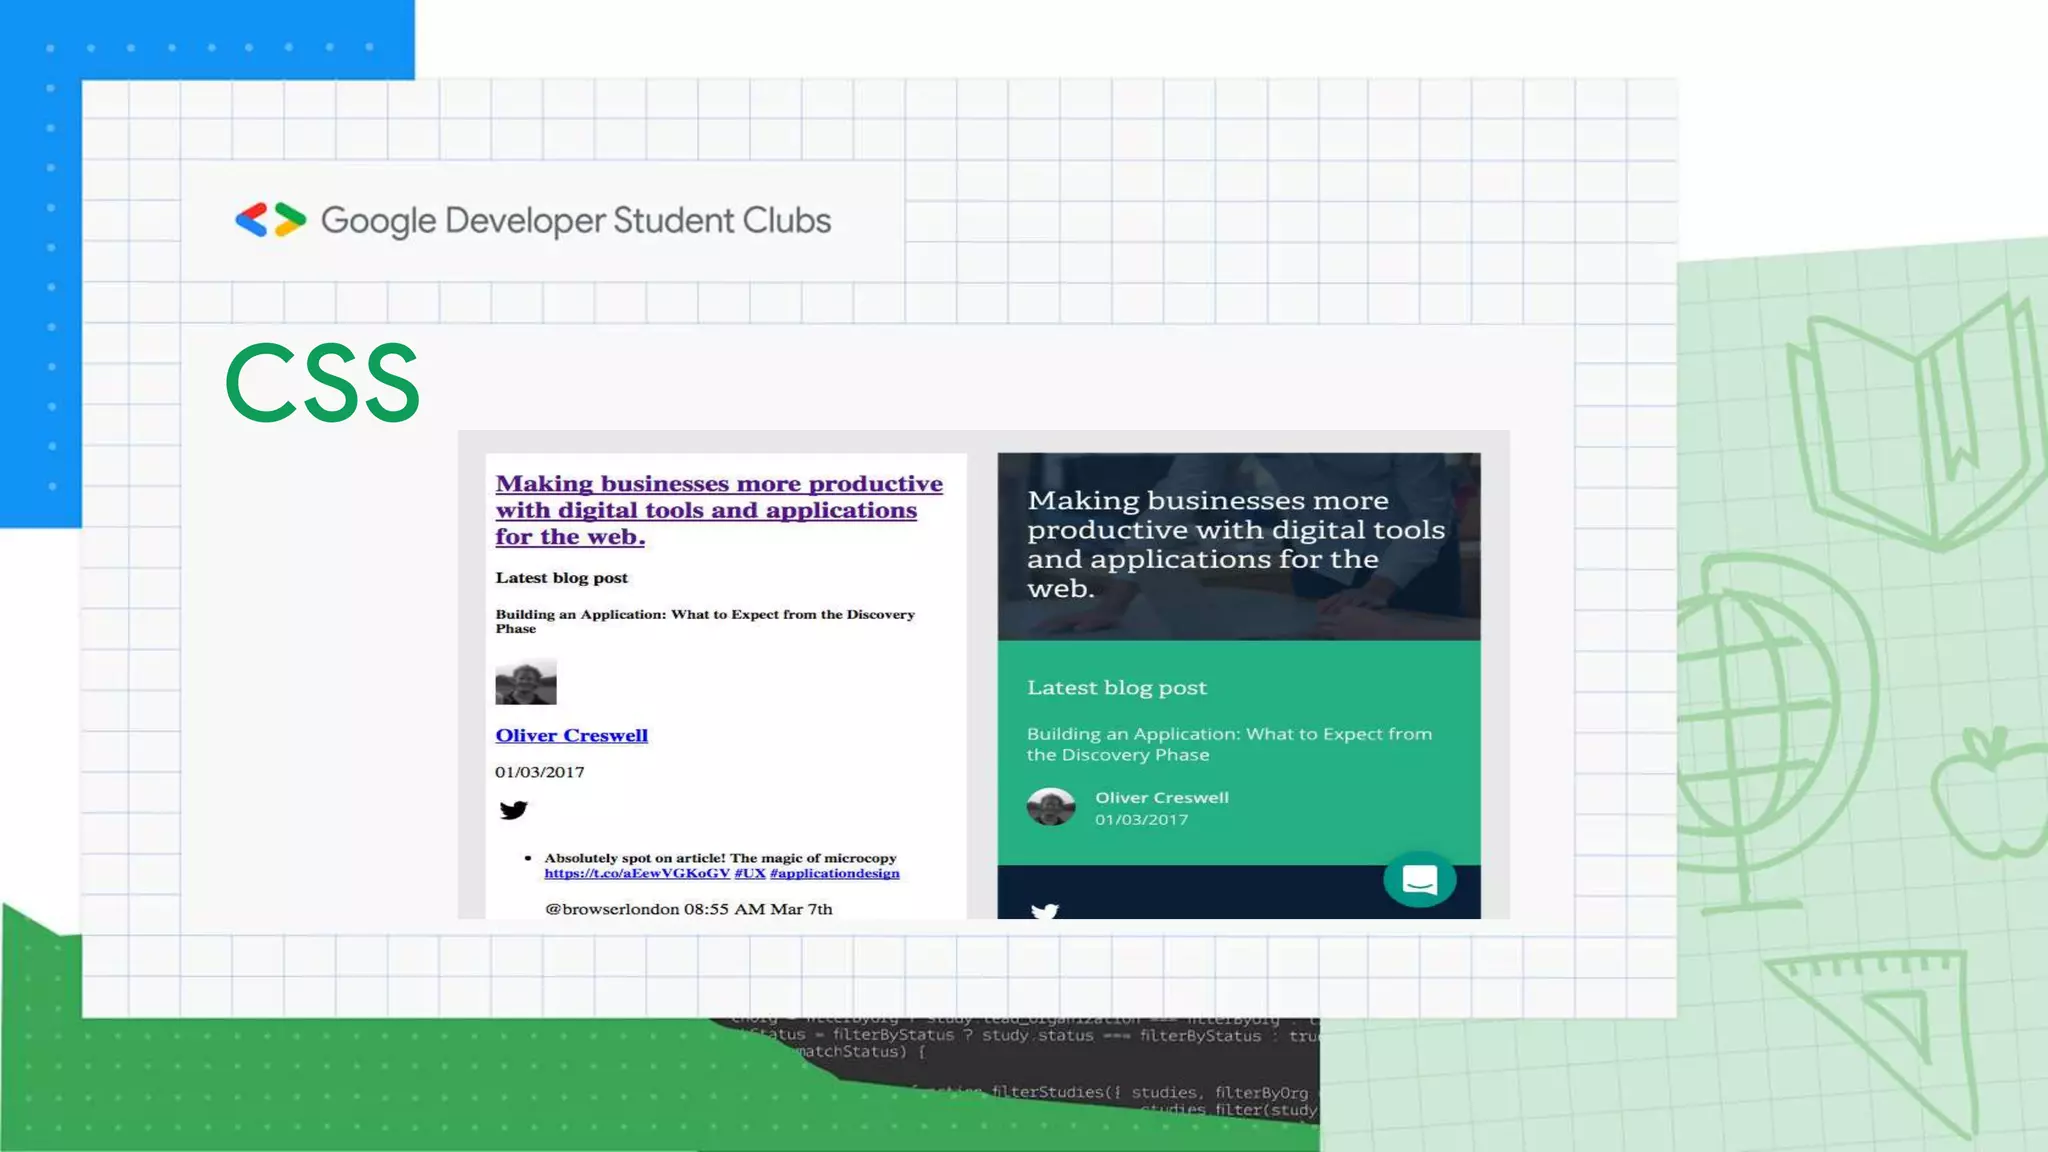This screenshot has height=1152, width=2048.
Task: Open the teal chat widget button
Action: point(1419,879)
